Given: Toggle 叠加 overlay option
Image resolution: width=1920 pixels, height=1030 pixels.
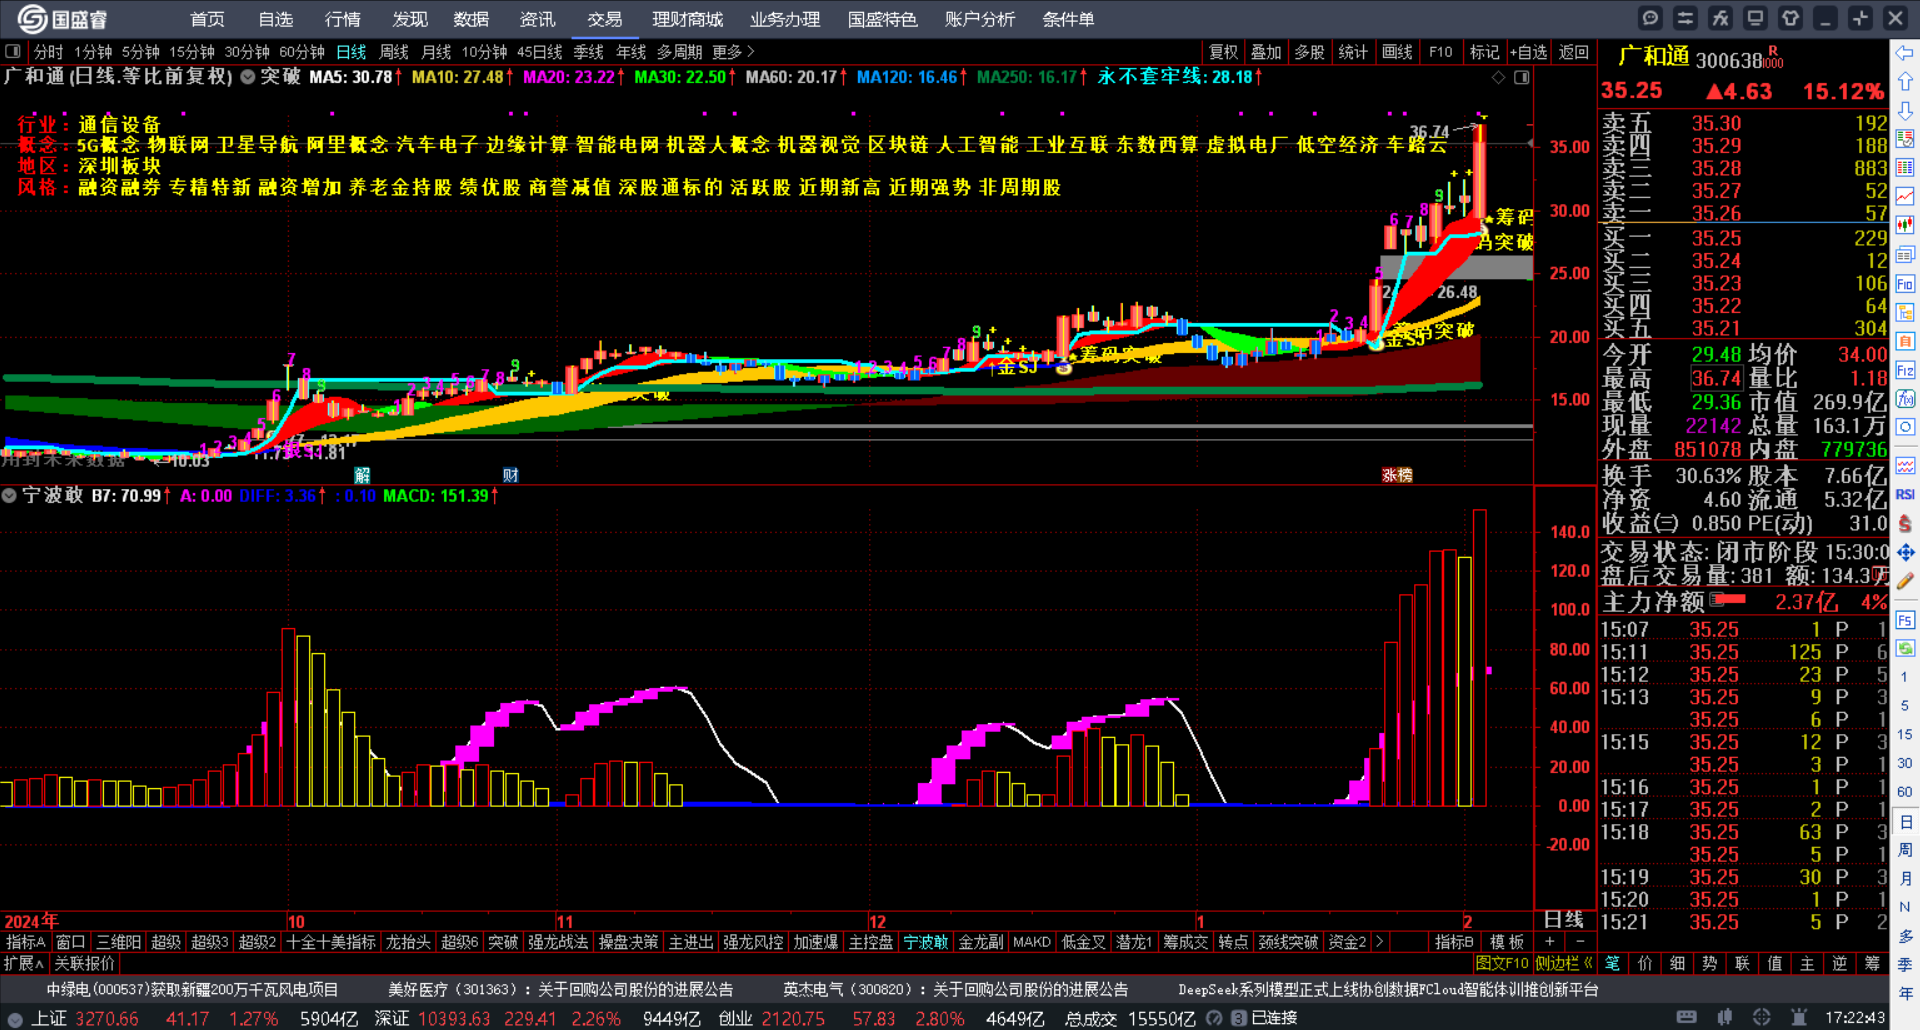Looking at the screenshot, I should click(x=1266, y=52).
